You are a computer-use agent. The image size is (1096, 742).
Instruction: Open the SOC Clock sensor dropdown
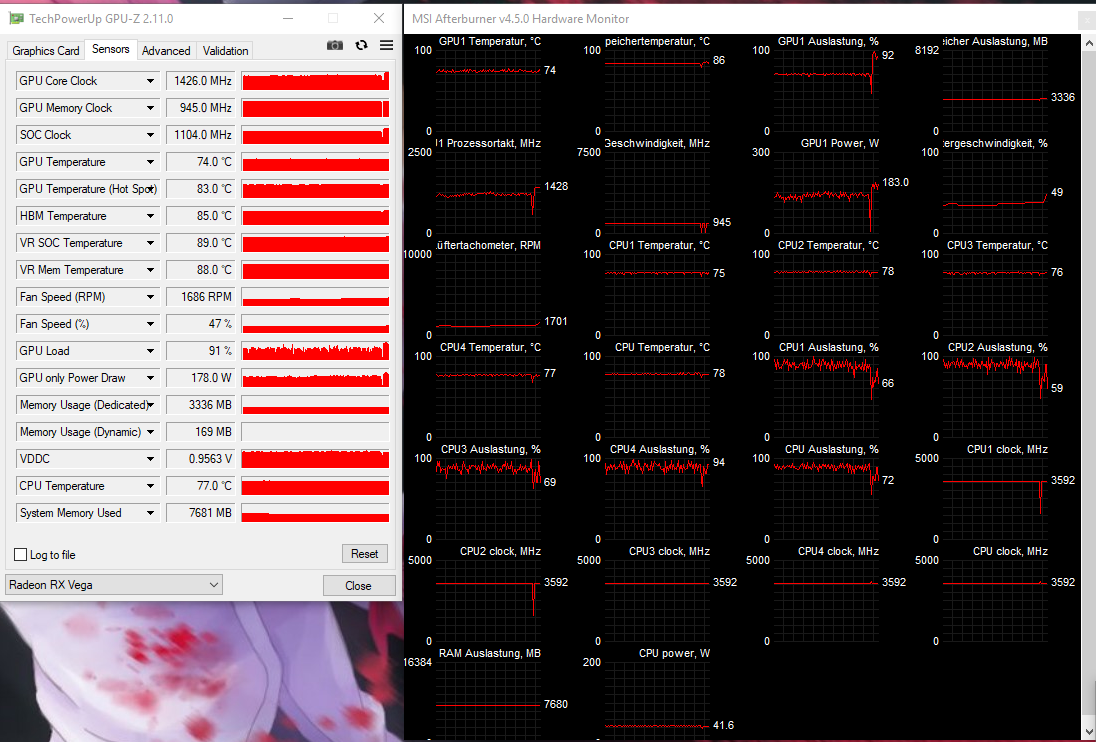pos(150,135)
